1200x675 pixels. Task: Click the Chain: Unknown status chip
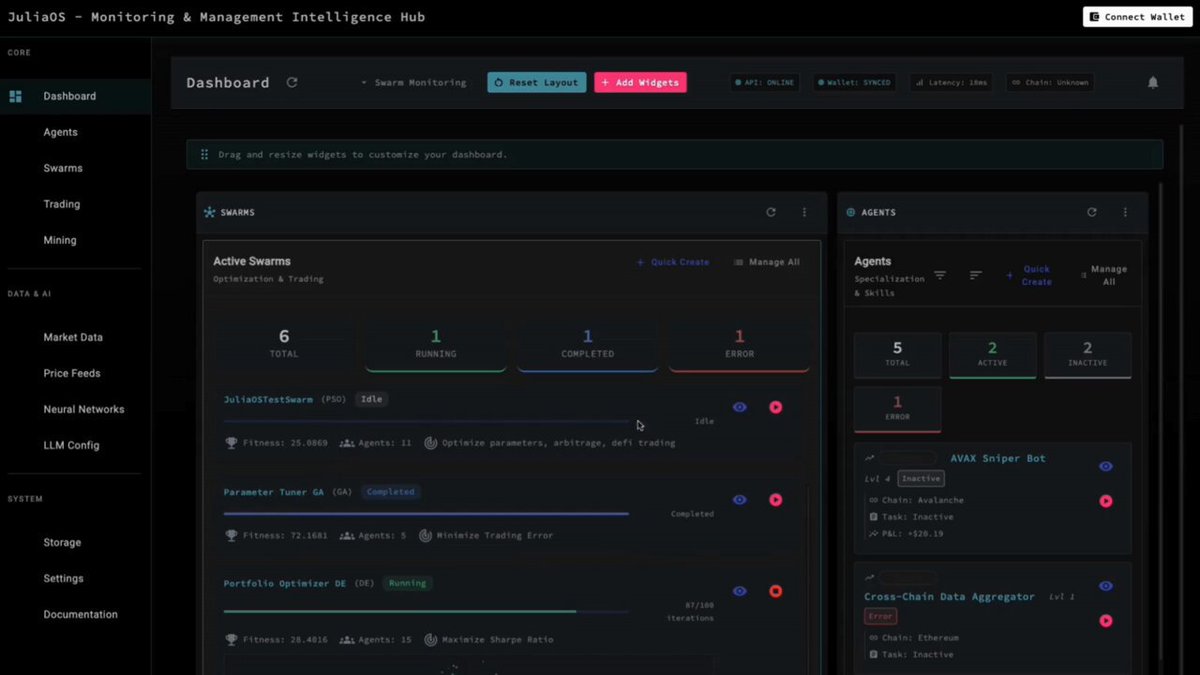point(1048,82)
